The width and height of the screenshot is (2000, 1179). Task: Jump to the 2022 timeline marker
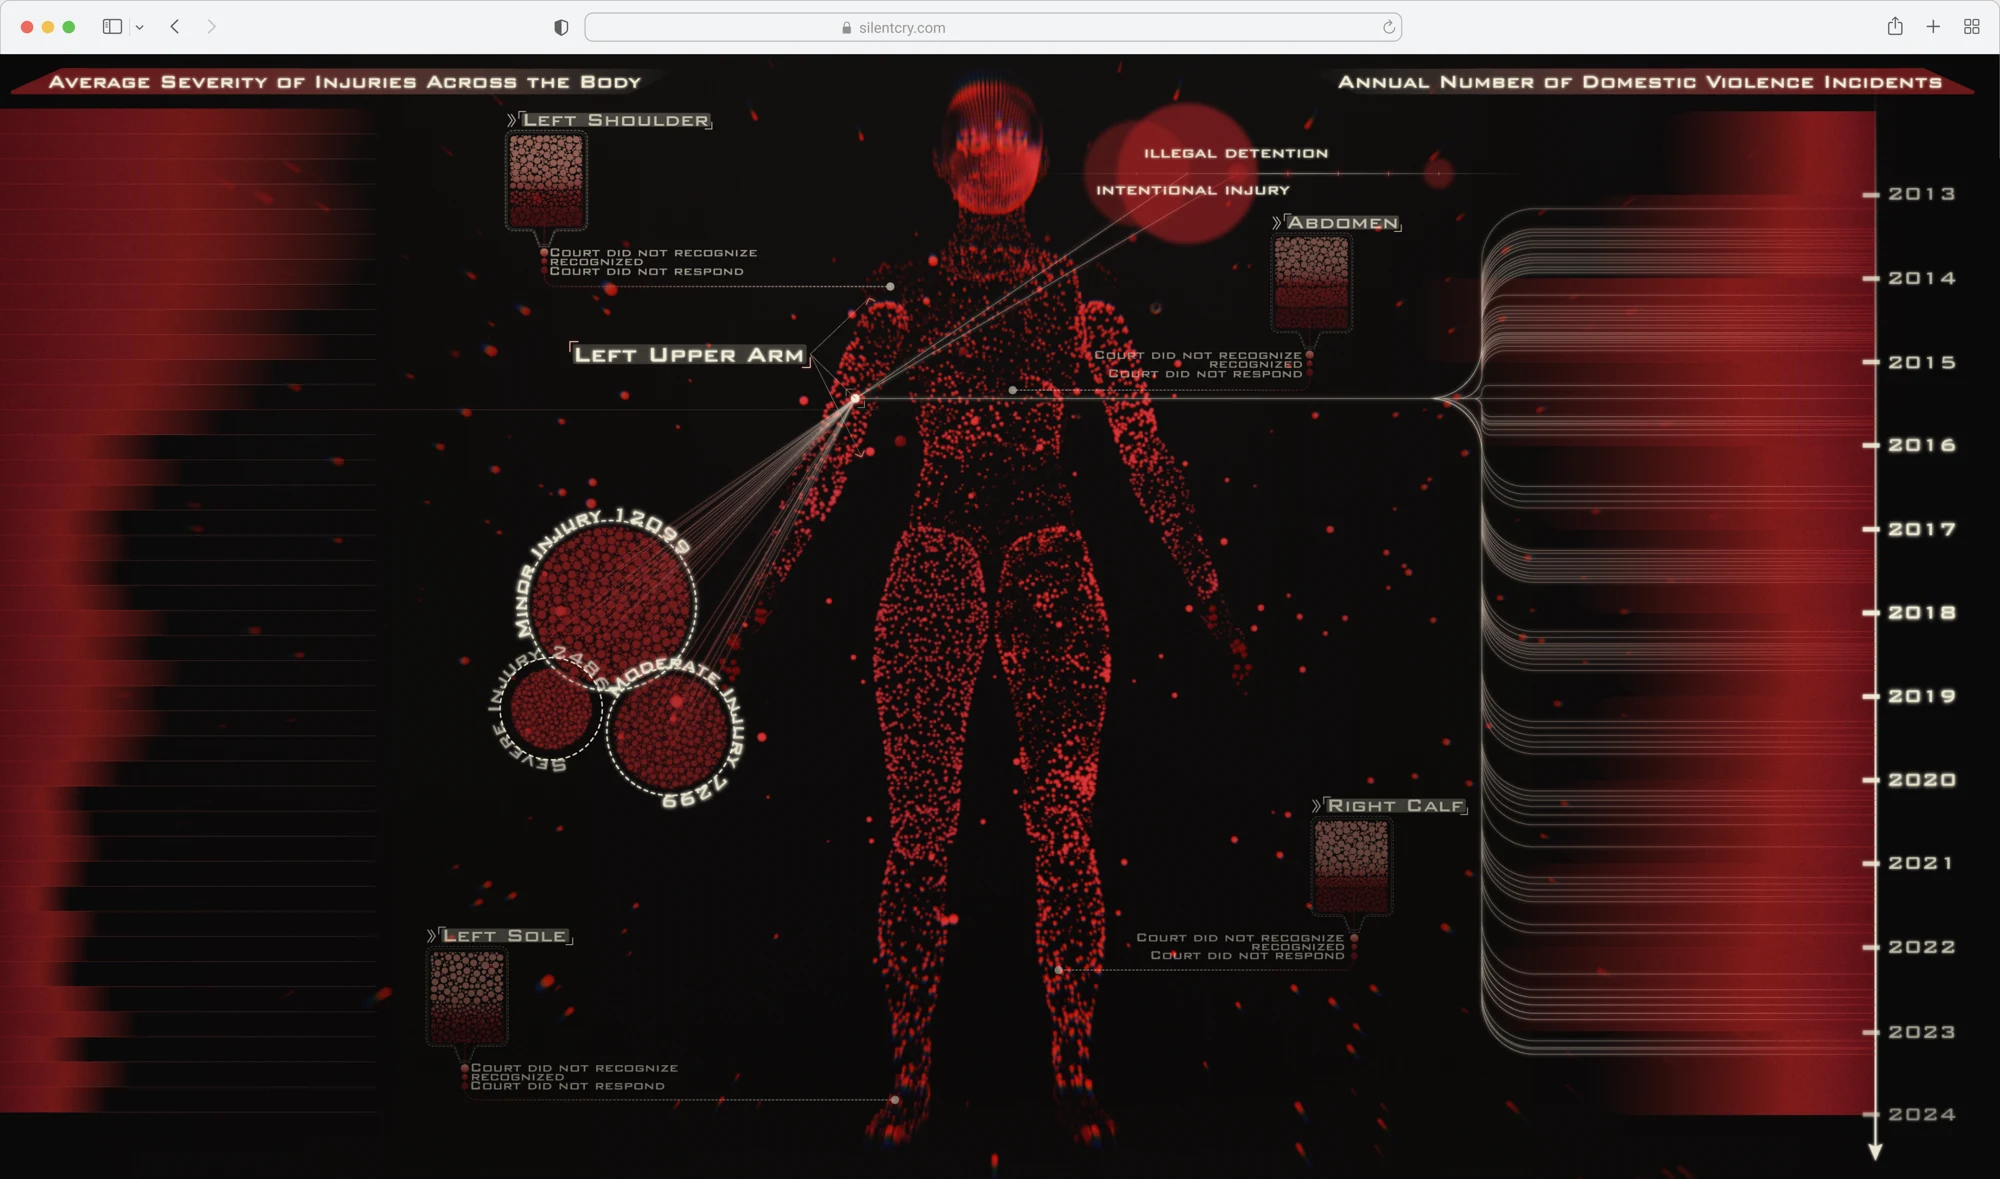[x=1921, y=947]
